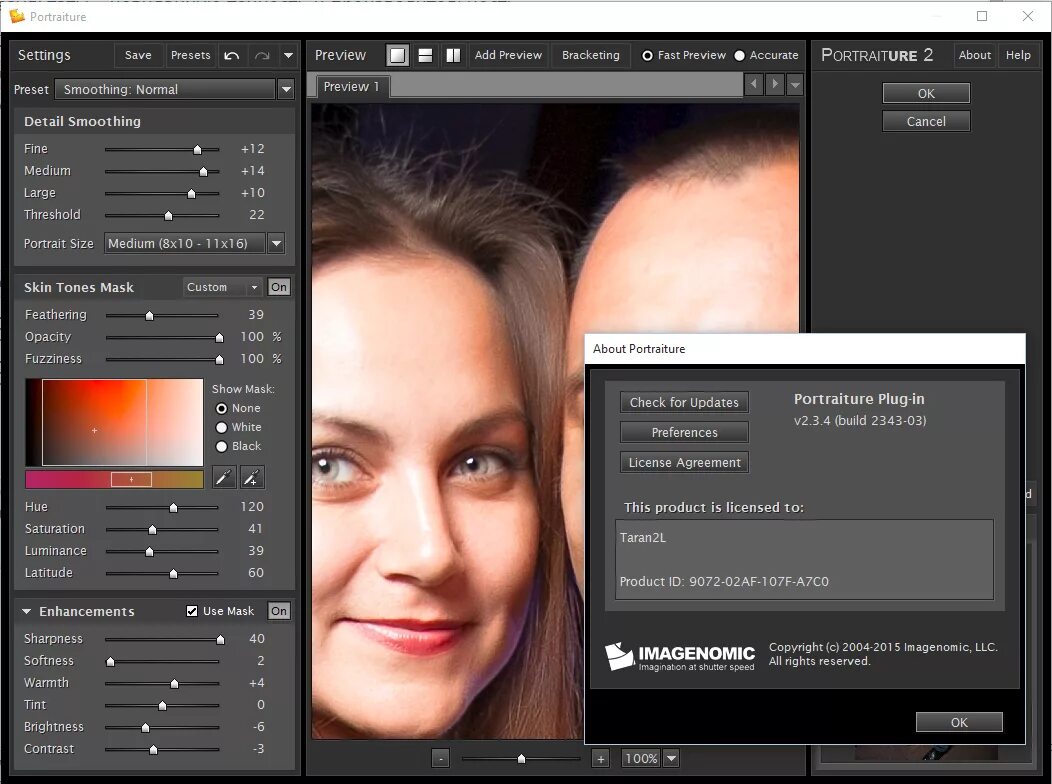Viewport: 1052px width, 784px height.
Task: Select the horizontal split preview icon
Action: [x=425, y=55]
